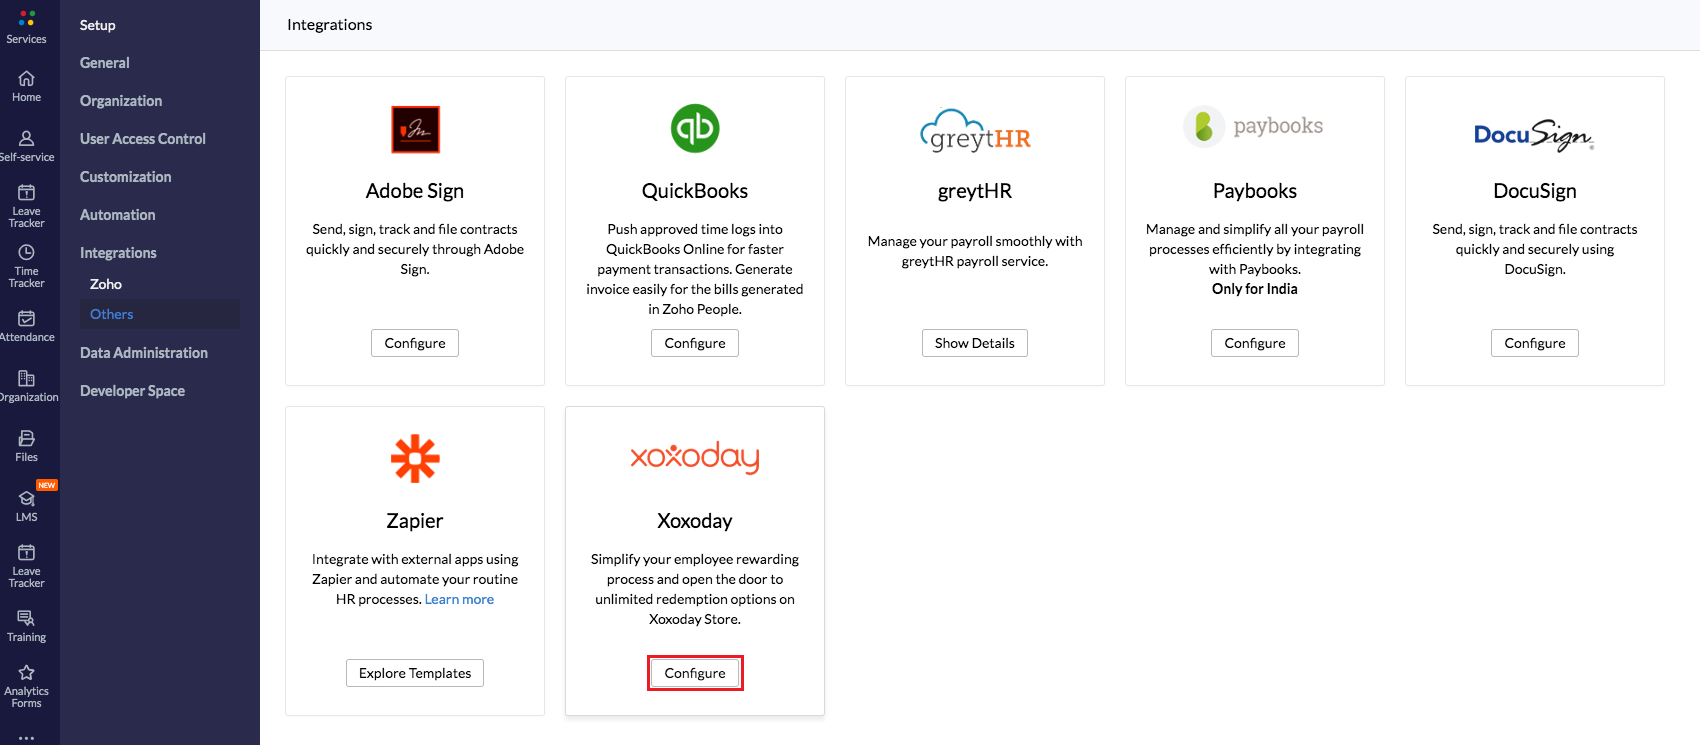Viewport: 1700px width, 745px height.
Task: Open the Data Administration menu
Action: coord(144,353)
